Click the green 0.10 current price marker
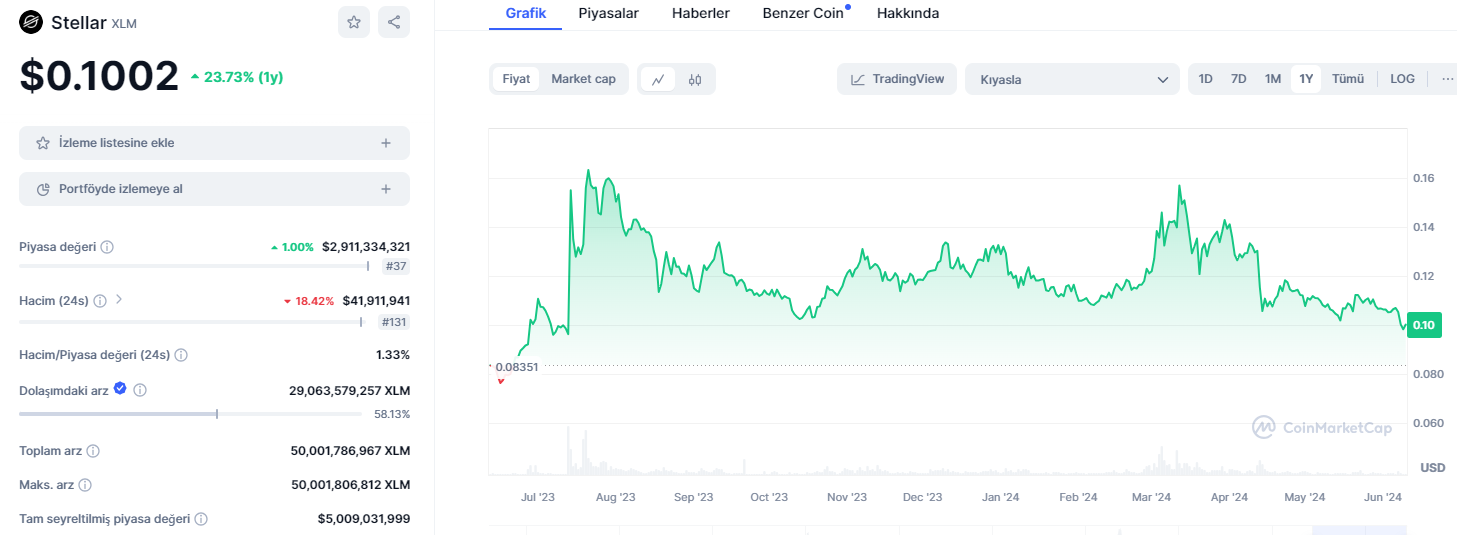 click(1423, 325)
